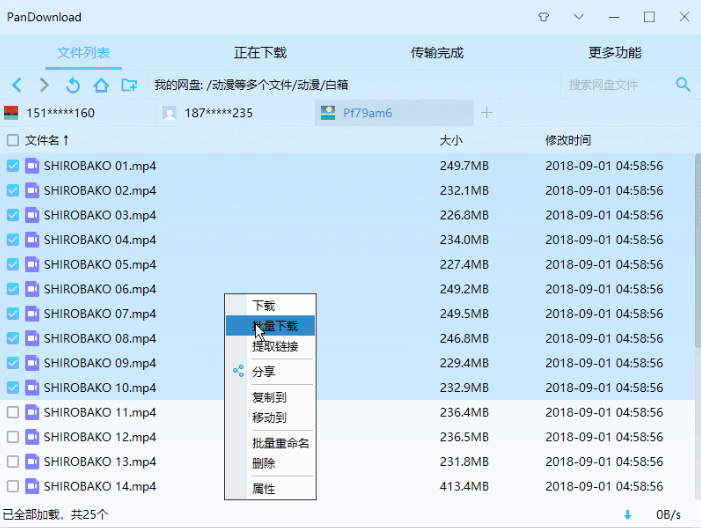This screenshot has width=701, height=528.
Task: Click modified time of SHIROBAKO 10.mp4
Action: [604, 388]
